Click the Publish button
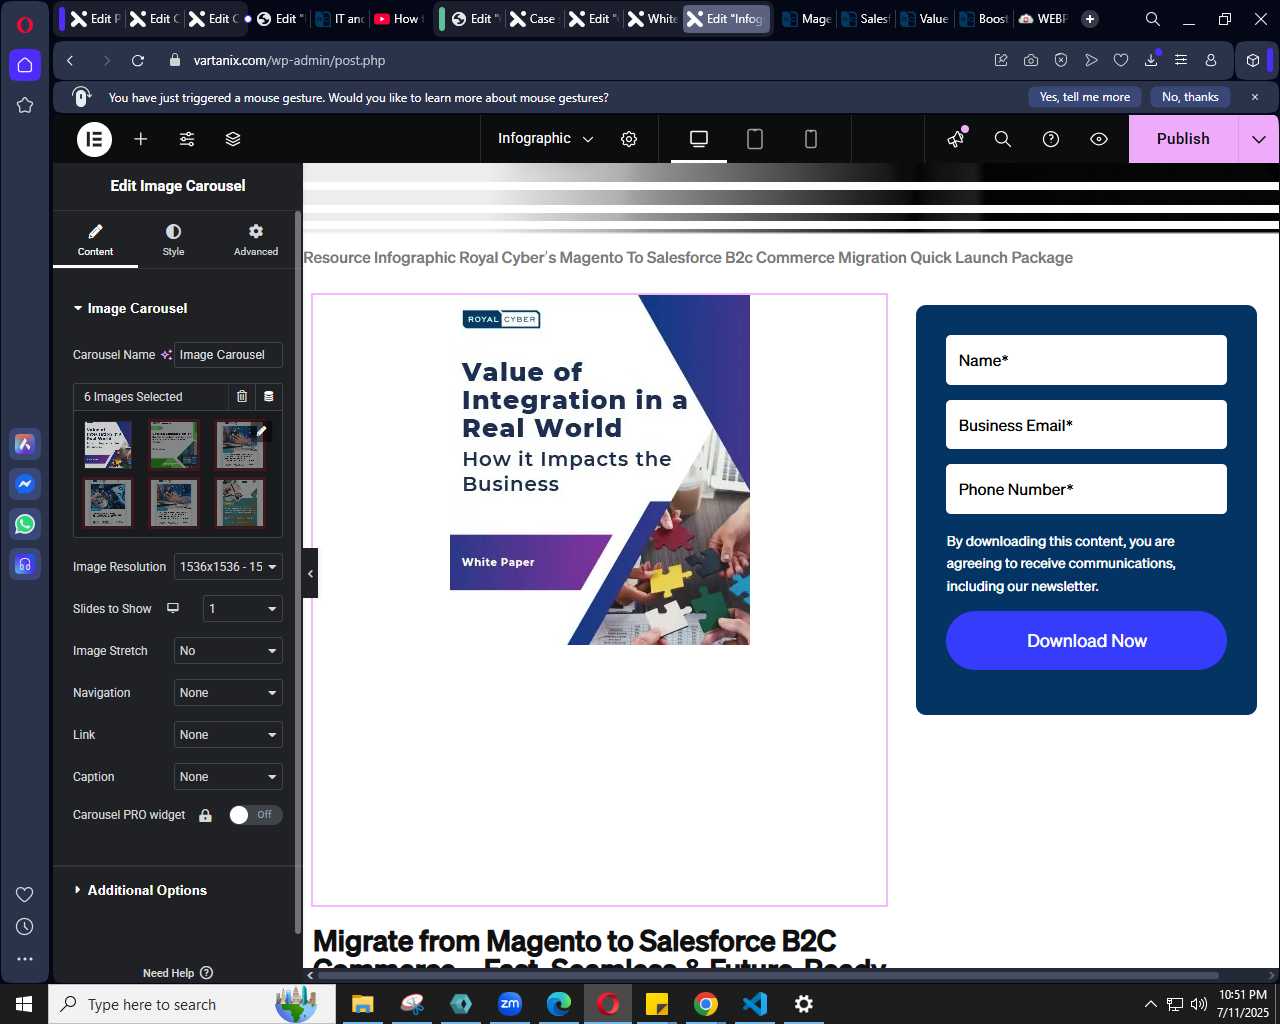 tap(1183, 139)
